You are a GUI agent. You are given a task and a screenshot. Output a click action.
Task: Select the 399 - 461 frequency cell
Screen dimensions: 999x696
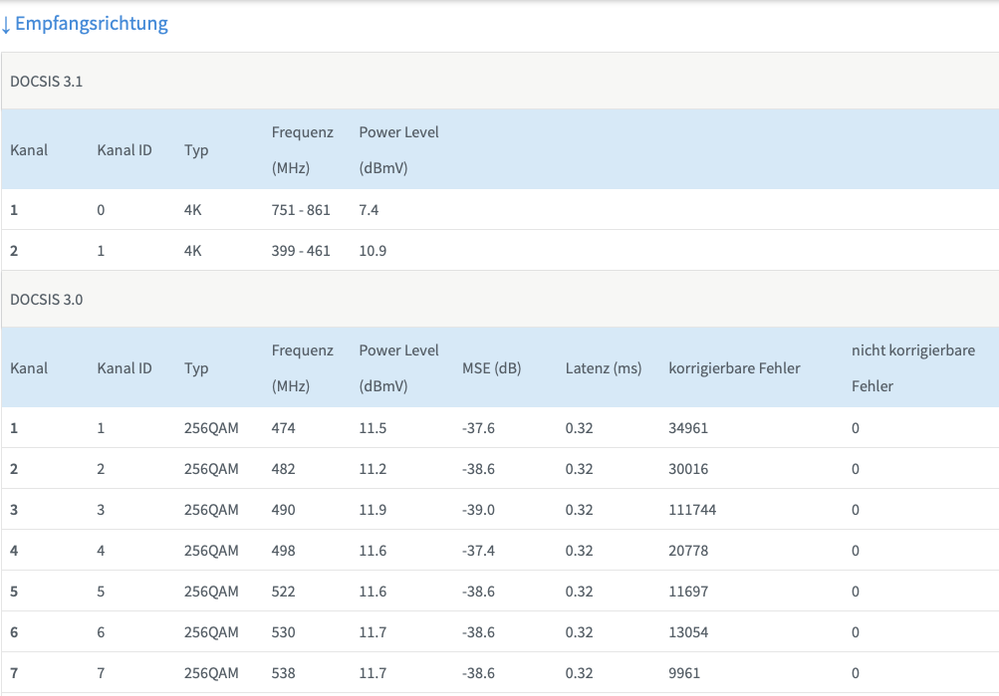[300, 251]
